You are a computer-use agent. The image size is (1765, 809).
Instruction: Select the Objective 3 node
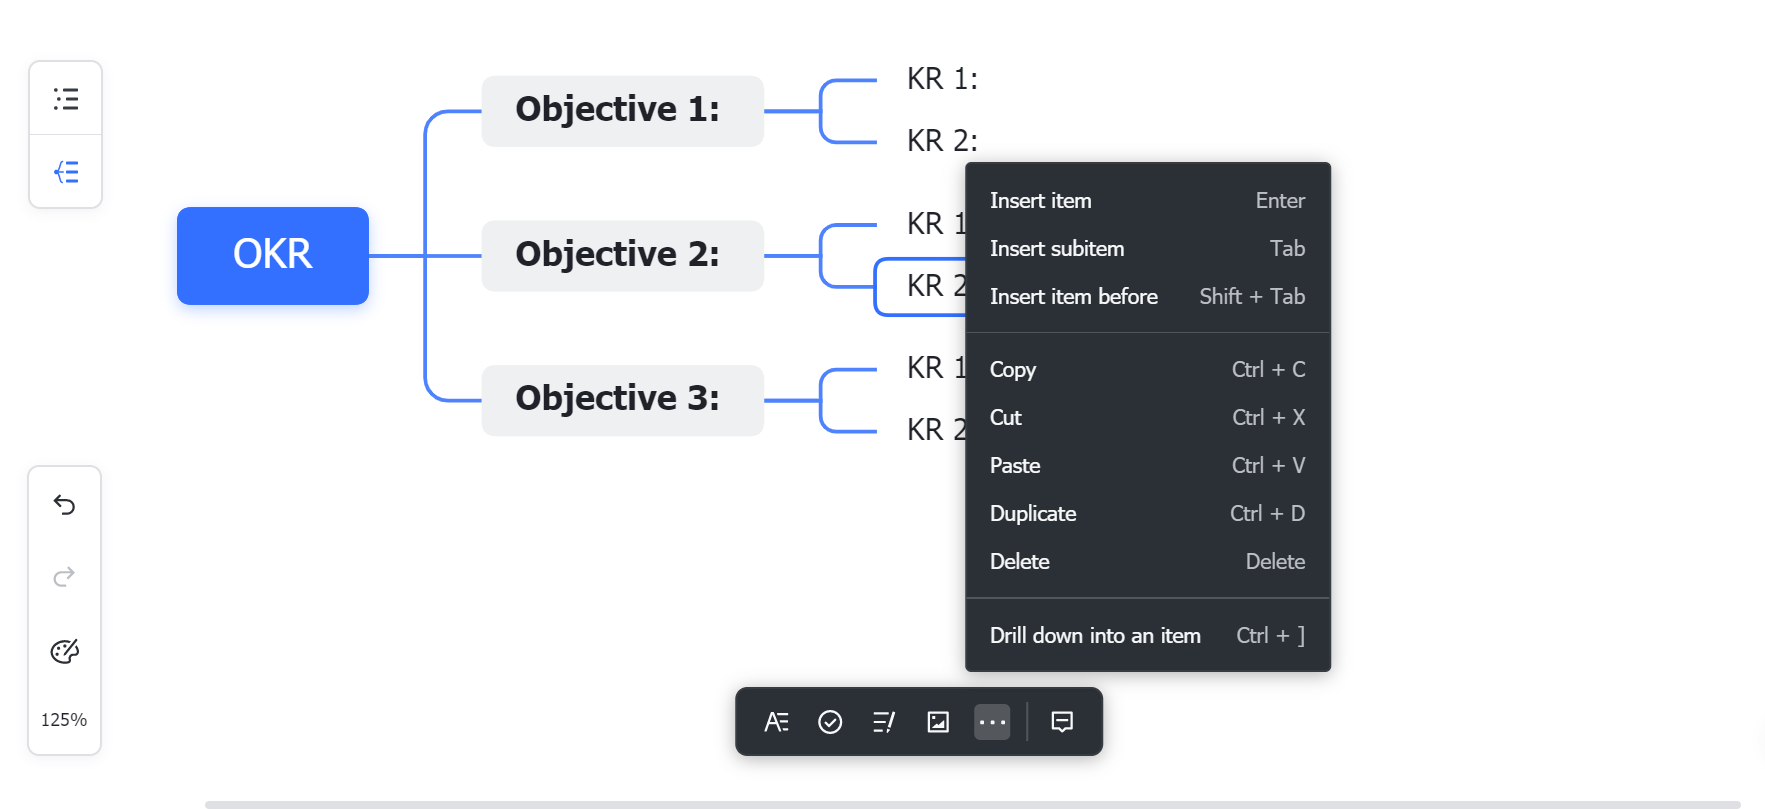tap(621, 398)
